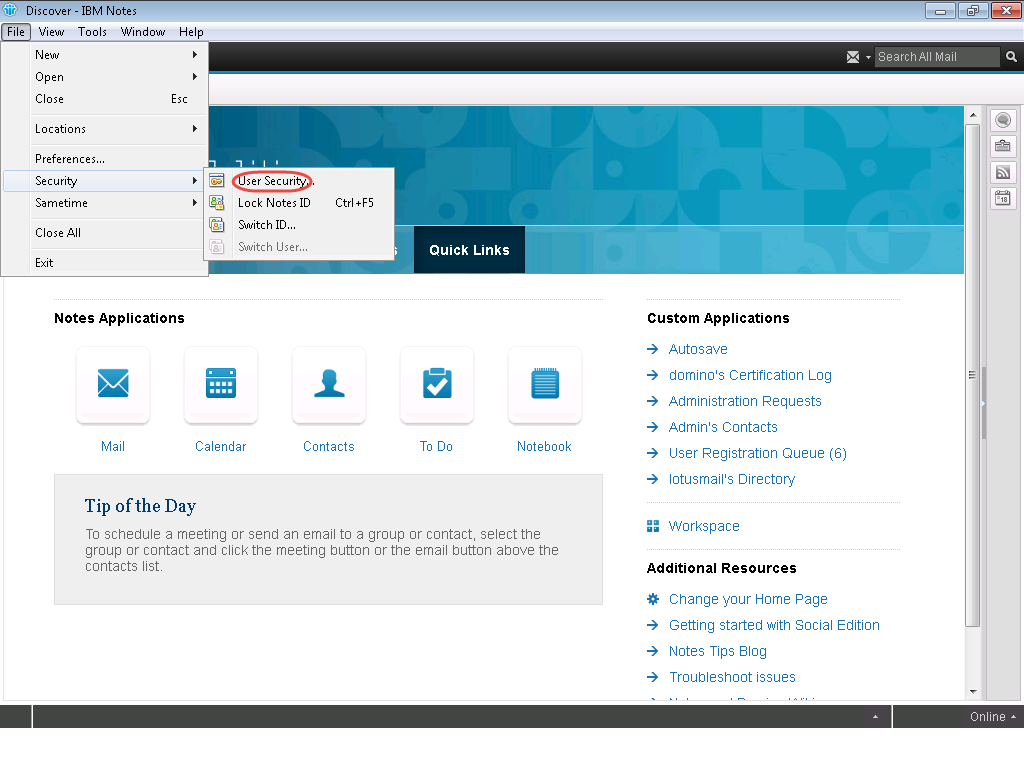Click the page scrollbar up arrow

[x=973, y=115]
